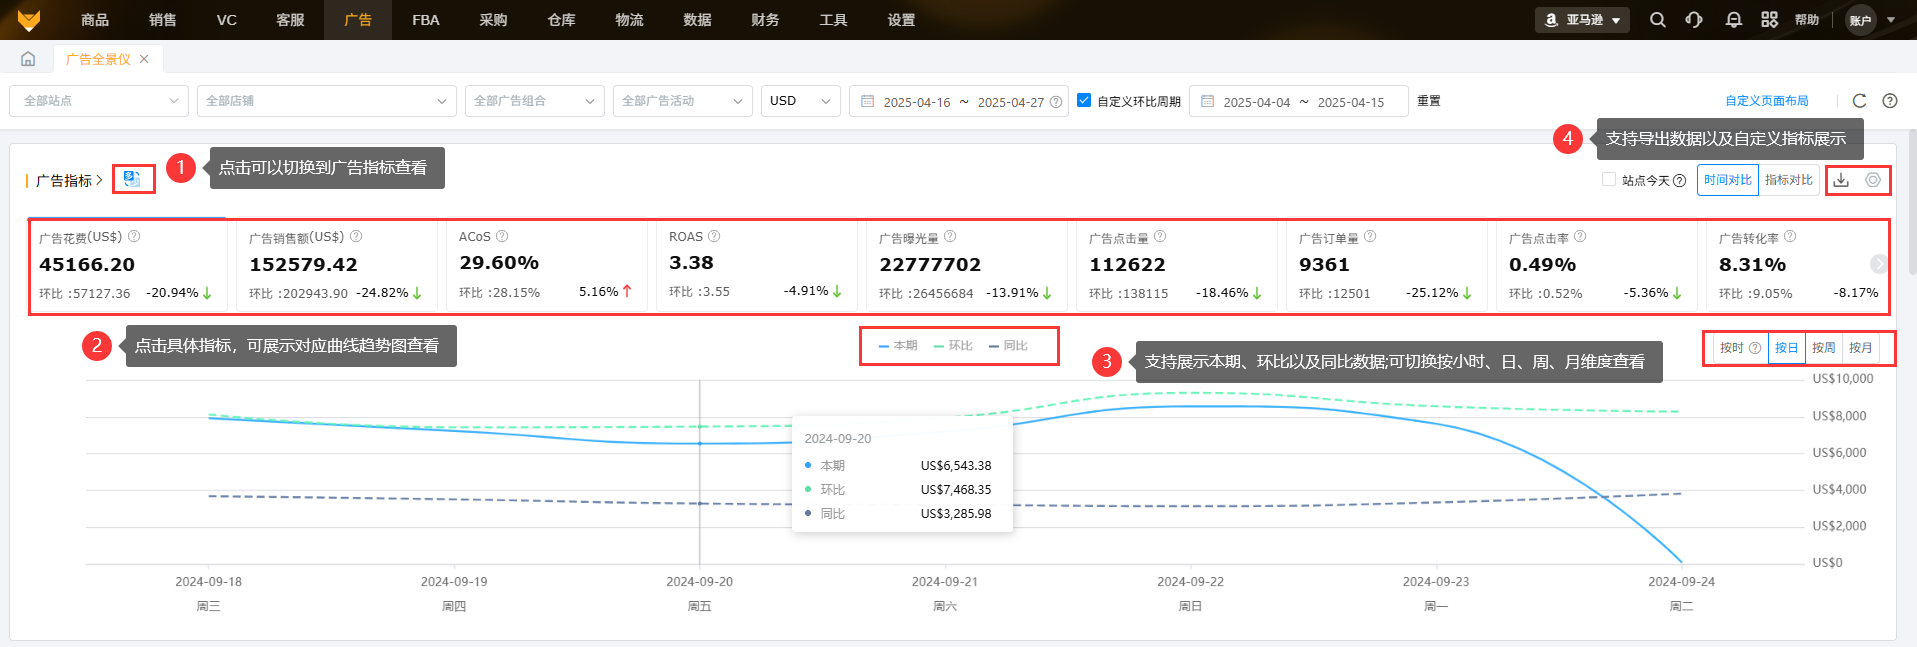Toggle 同比 legend series

[x=1008, y=346]
